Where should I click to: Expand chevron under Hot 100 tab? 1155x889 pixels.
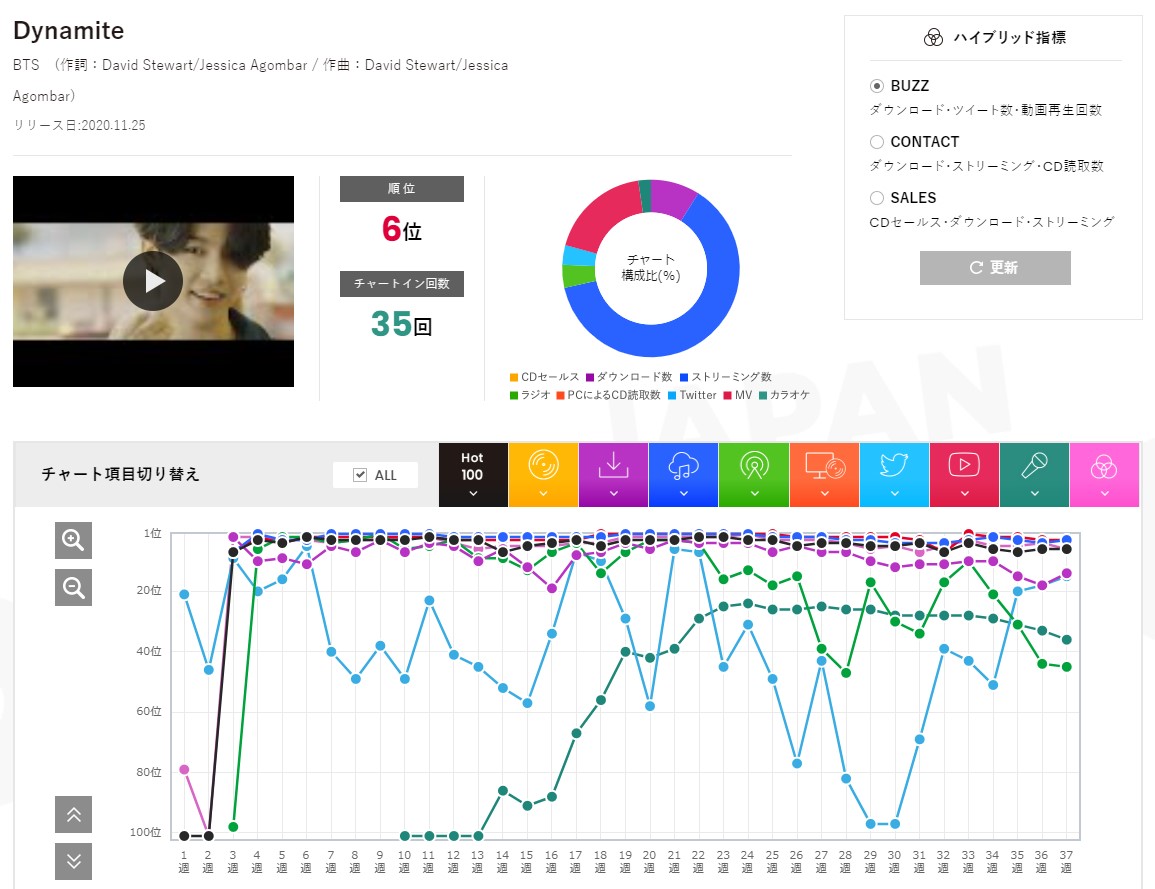(473, 493)
